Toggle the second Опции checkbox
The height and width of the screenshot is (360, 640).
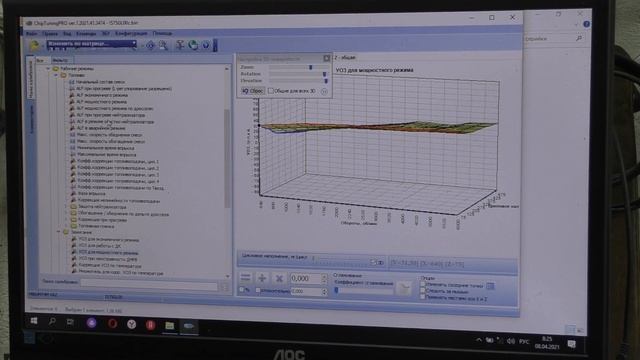(x=423, y=291)
